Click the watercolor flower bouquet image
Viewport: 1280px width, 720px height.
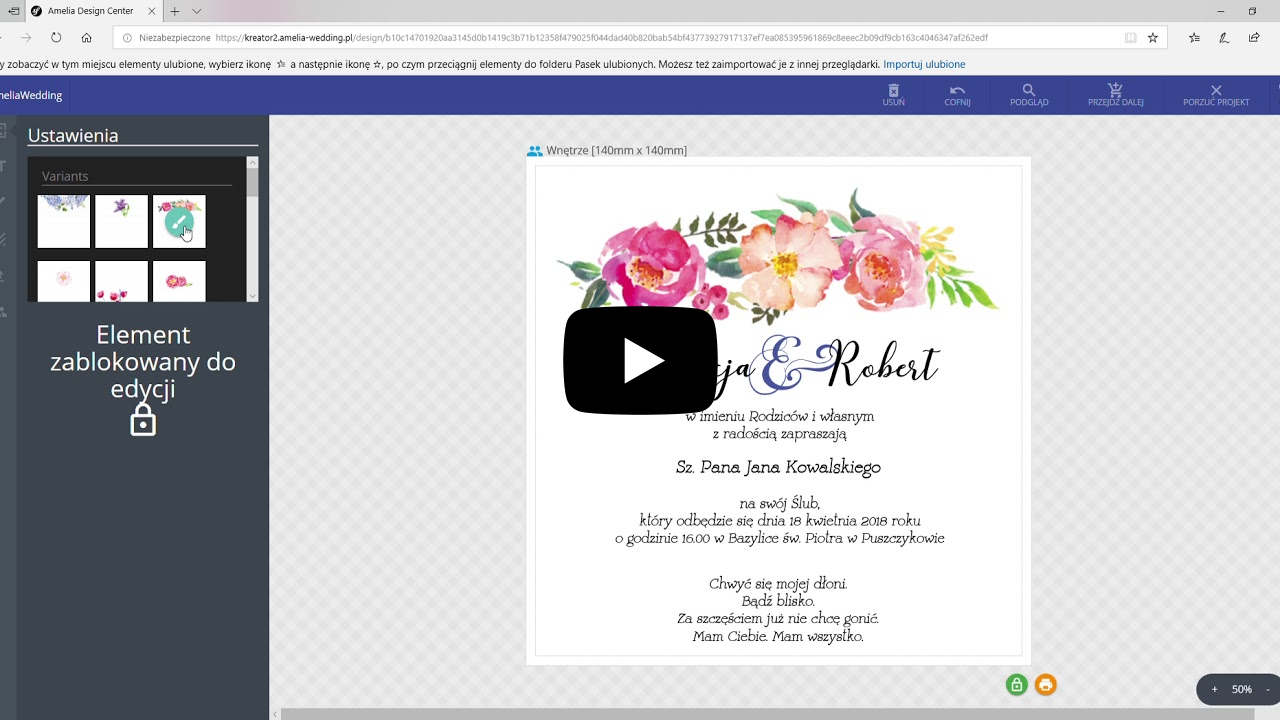coord(778,255)
